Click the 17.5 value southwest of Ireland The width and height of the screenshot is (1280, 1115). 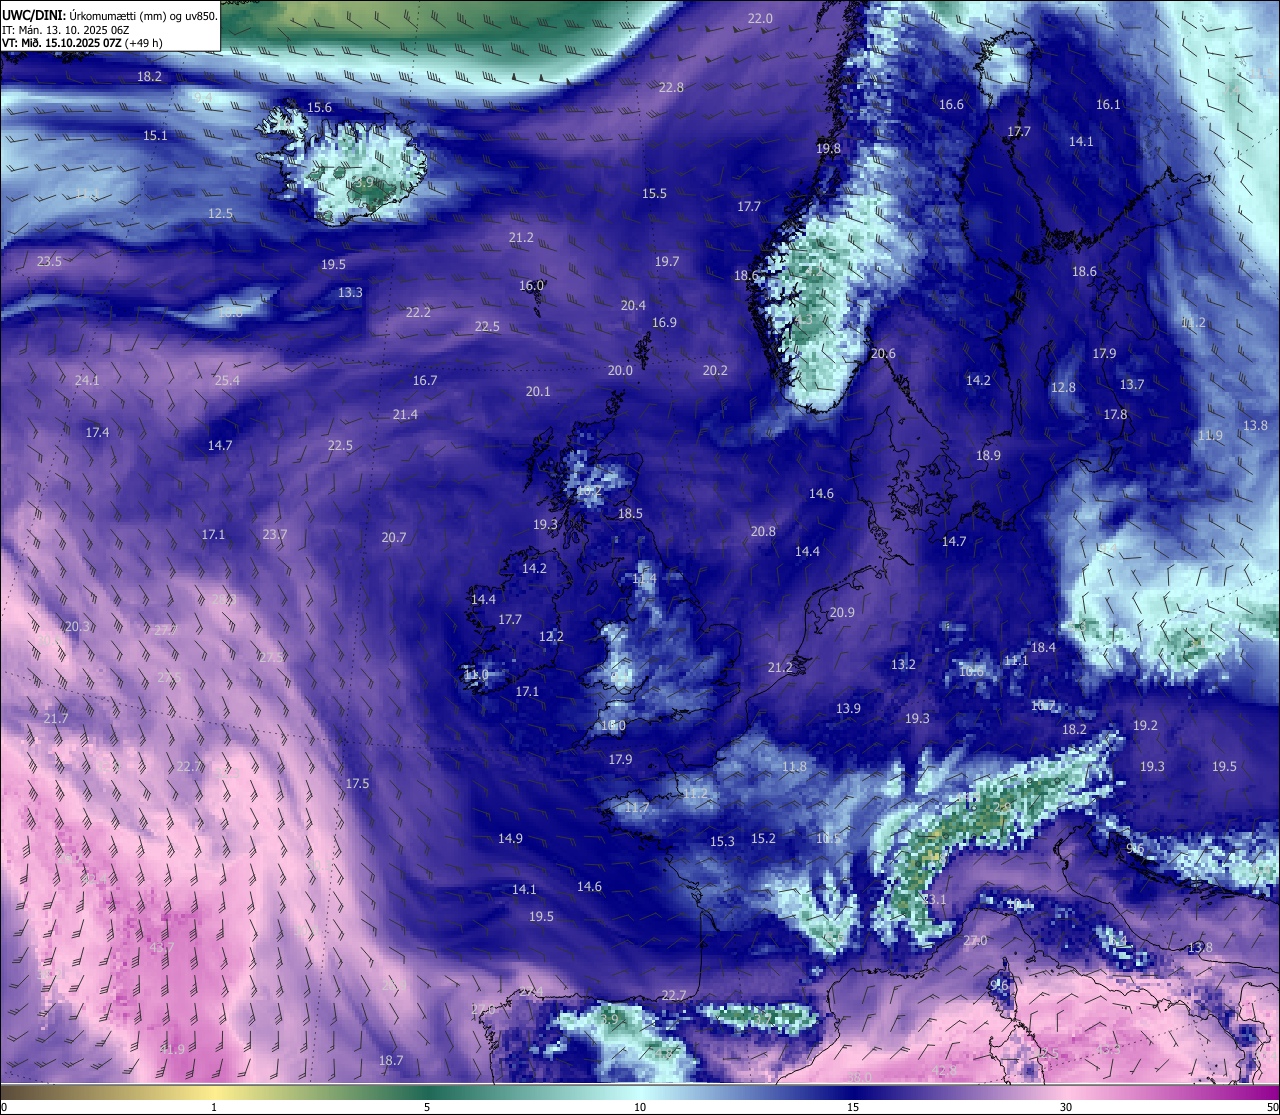[x=357, y=783]
